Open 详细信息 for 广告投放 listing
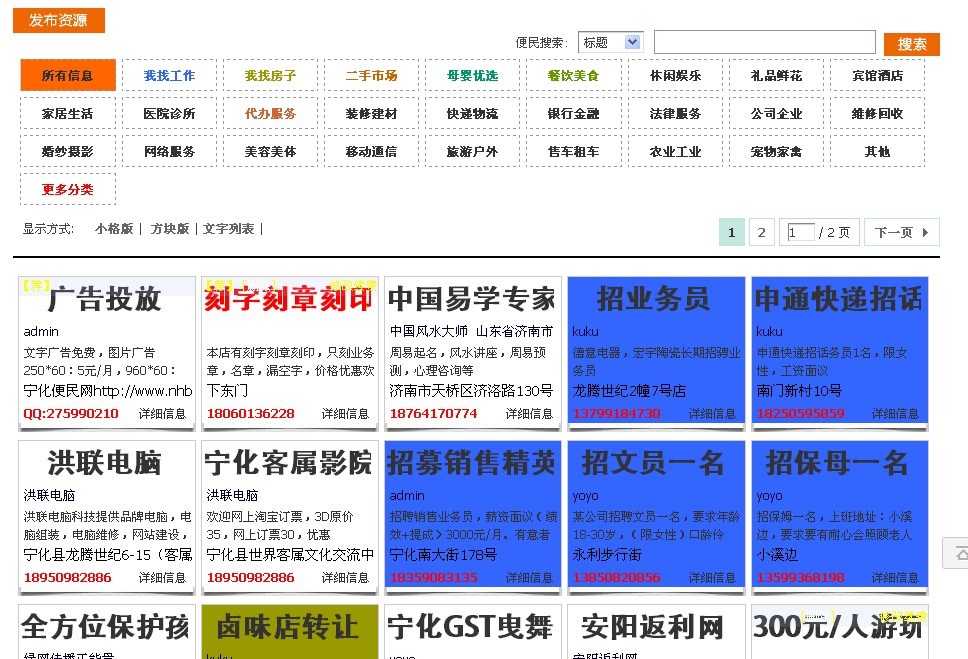Viewport: 968px width, 659px height. (162, 413)
